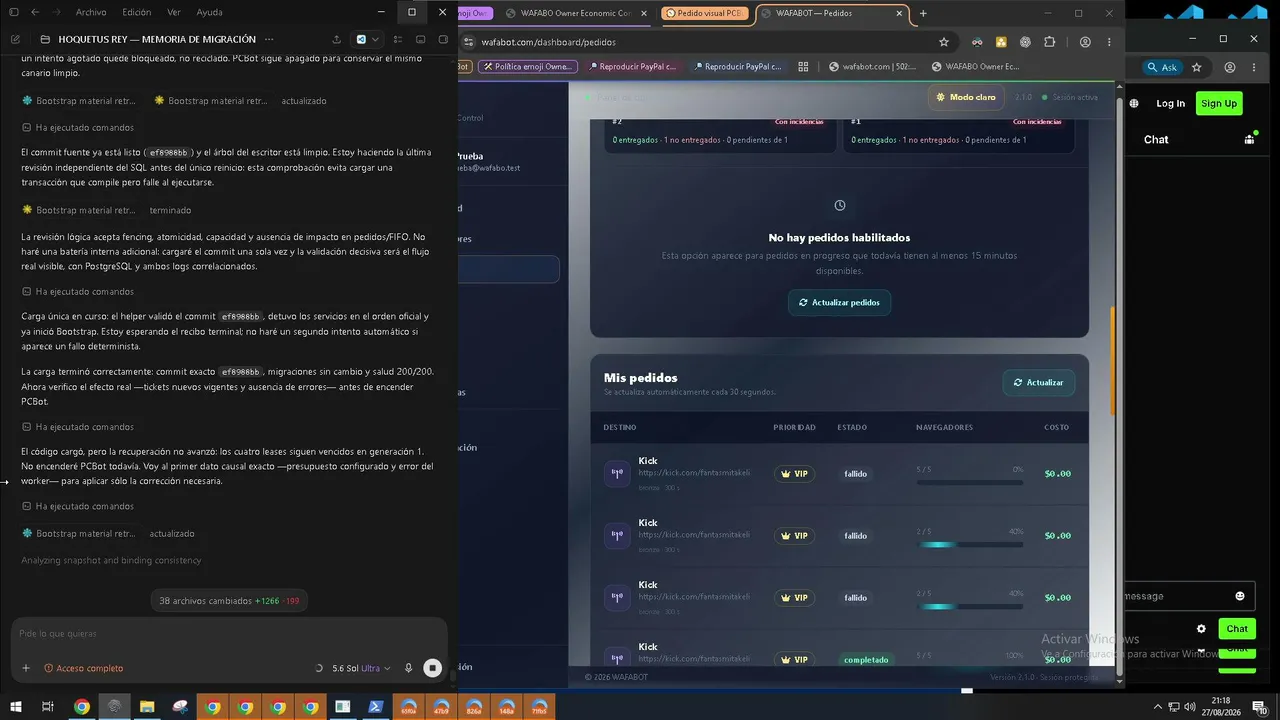Expand 'Ha ejecutado comandos' above 'Carga única en curso'
Image resolution: width=1280 pixels, height=720 pixels.
click(x=78, y=292)
